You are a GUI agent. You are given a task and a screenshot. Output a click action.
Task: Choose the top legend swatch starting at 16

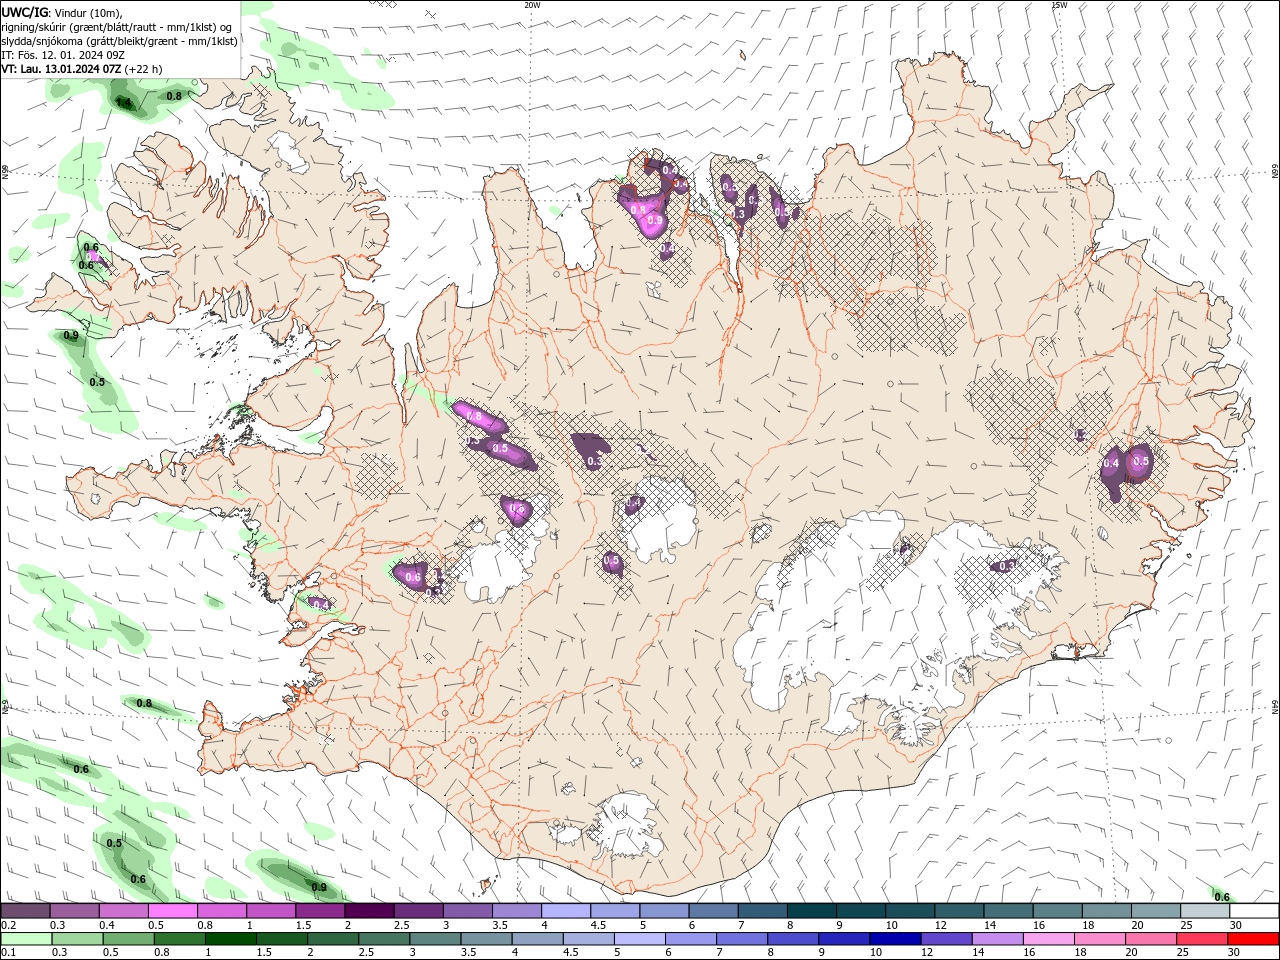[x=1057, y=911]
